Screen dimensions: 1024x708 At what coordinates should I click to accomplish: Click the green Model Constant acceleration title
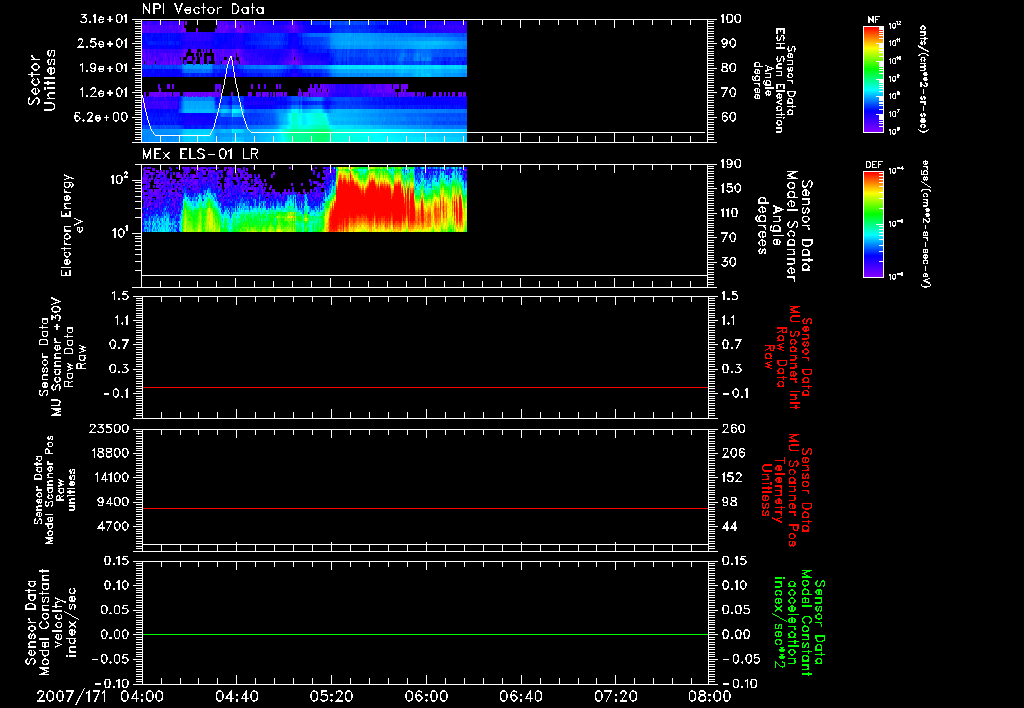pyautogui.click(x=798, y=622)
